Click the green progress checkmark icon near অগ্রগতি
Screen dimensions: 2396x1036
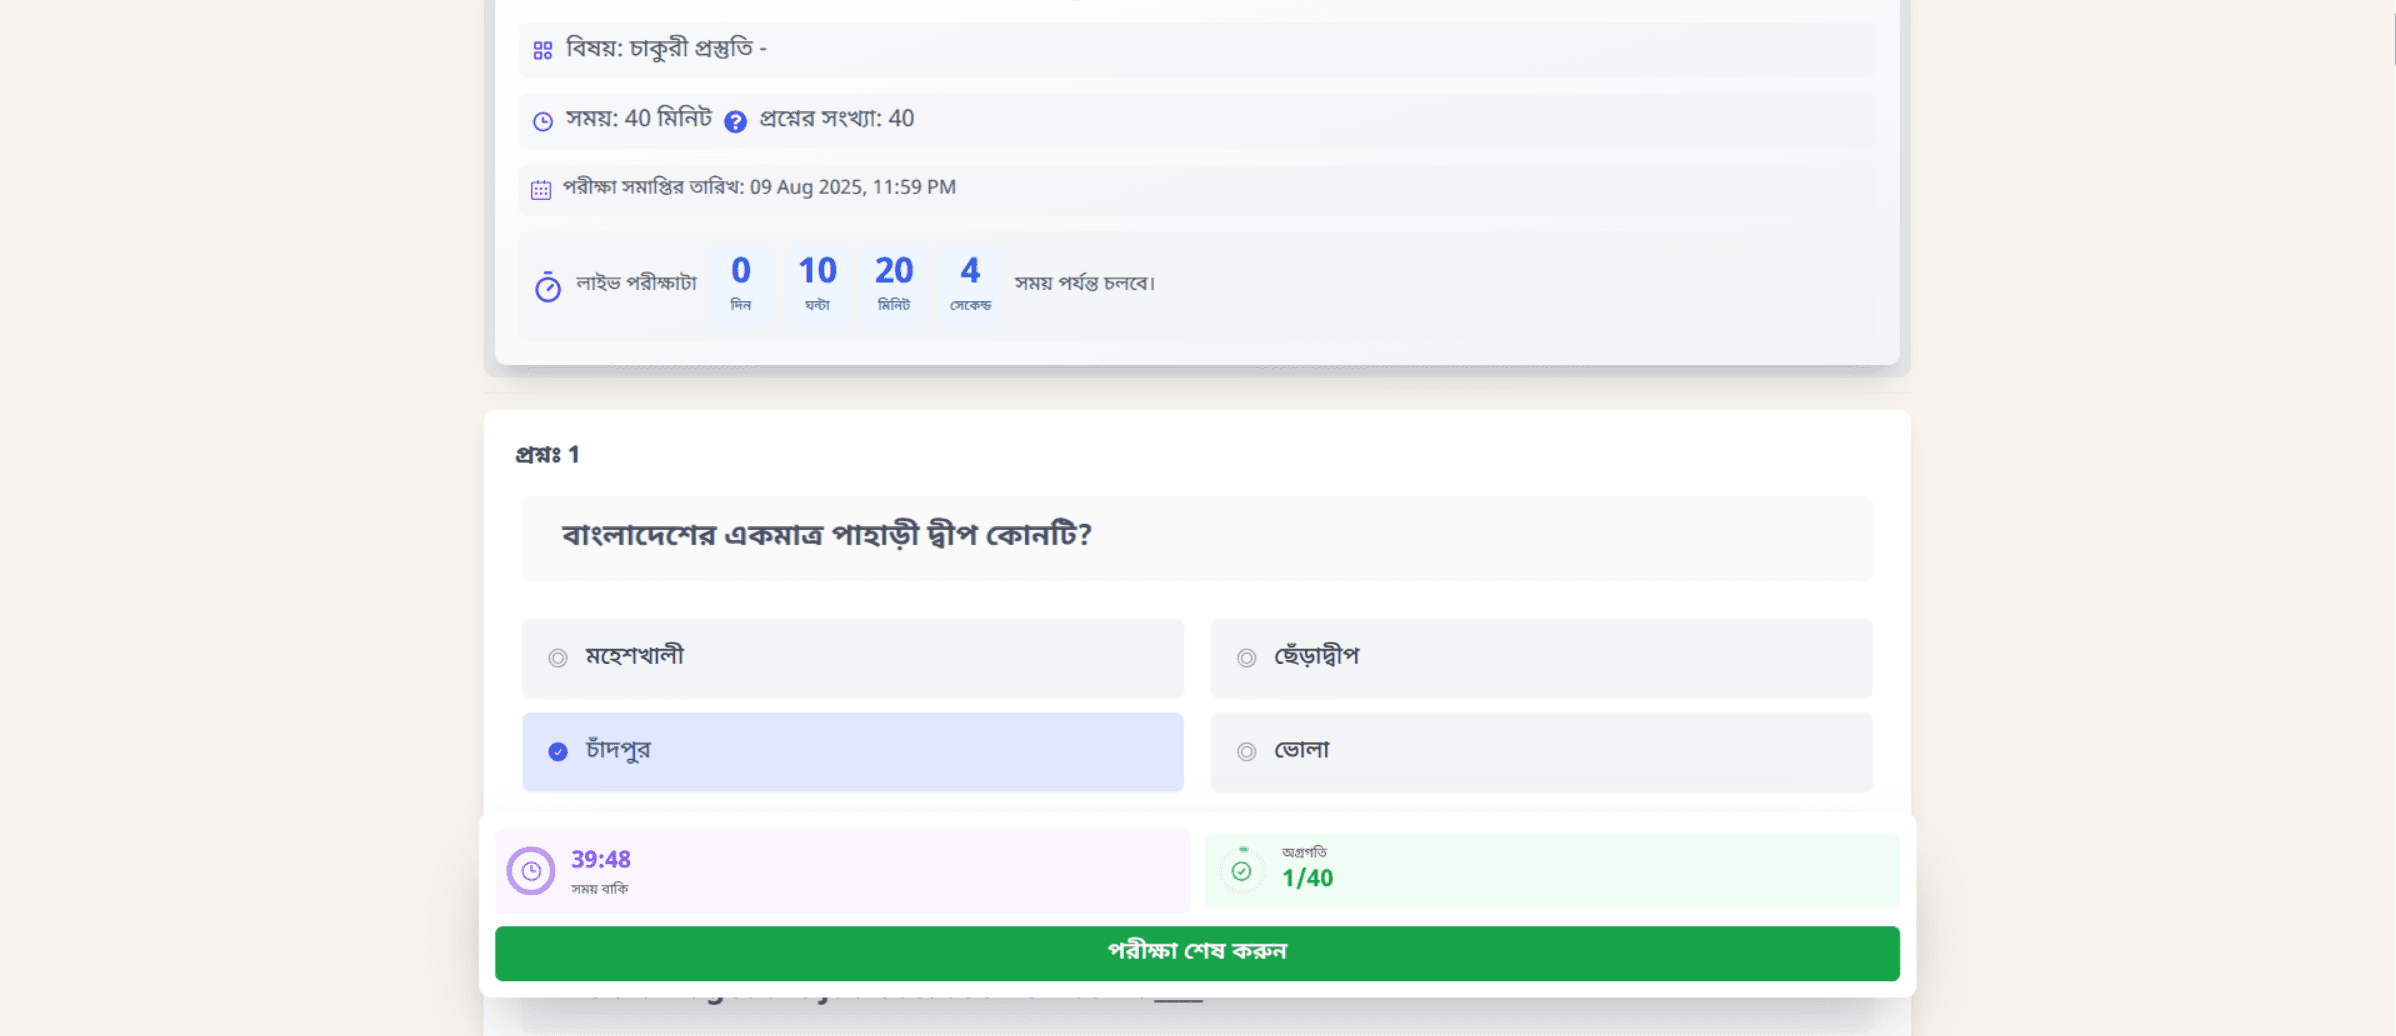tap(1242, 871)
